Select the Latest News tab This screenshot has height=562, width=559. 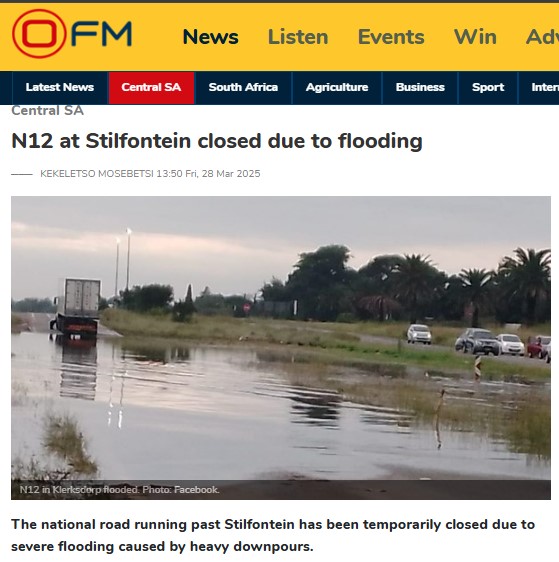tap(60, 87)
